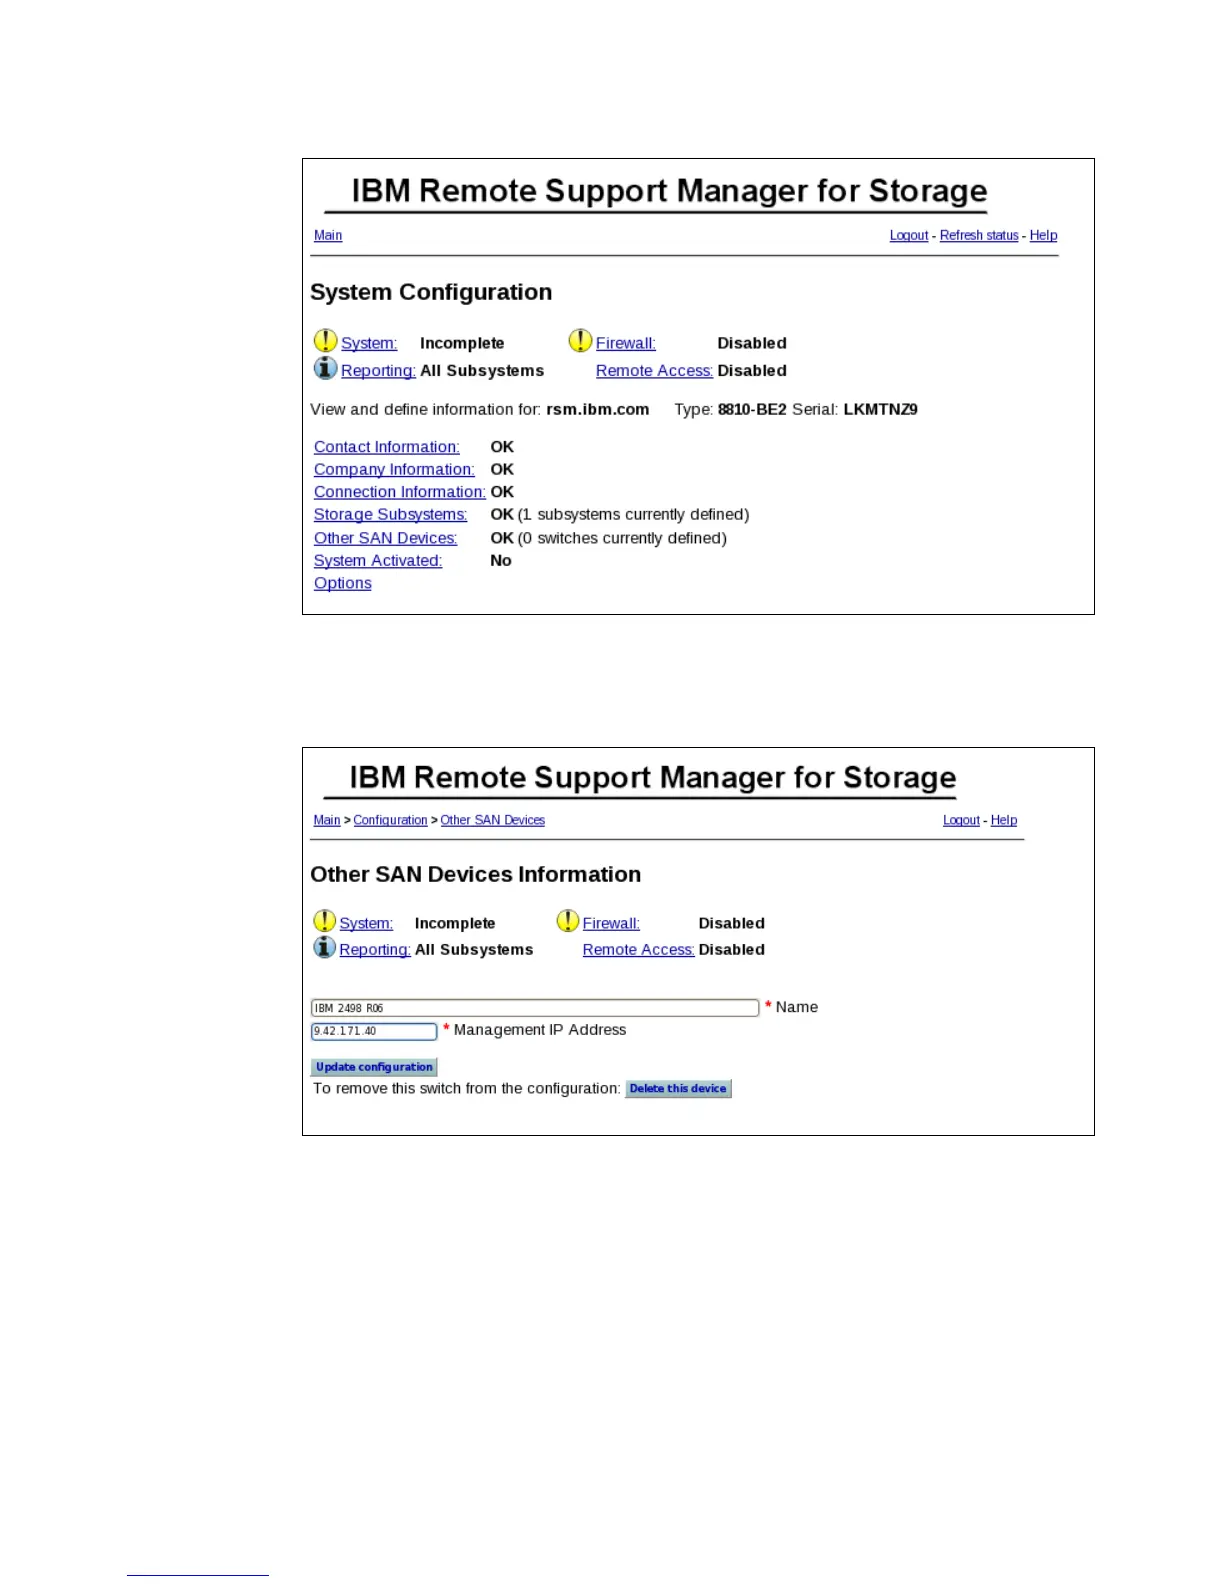
Task: Click the Reporting info icon in Other SAN Devices Information
Action: coord(325,947)
